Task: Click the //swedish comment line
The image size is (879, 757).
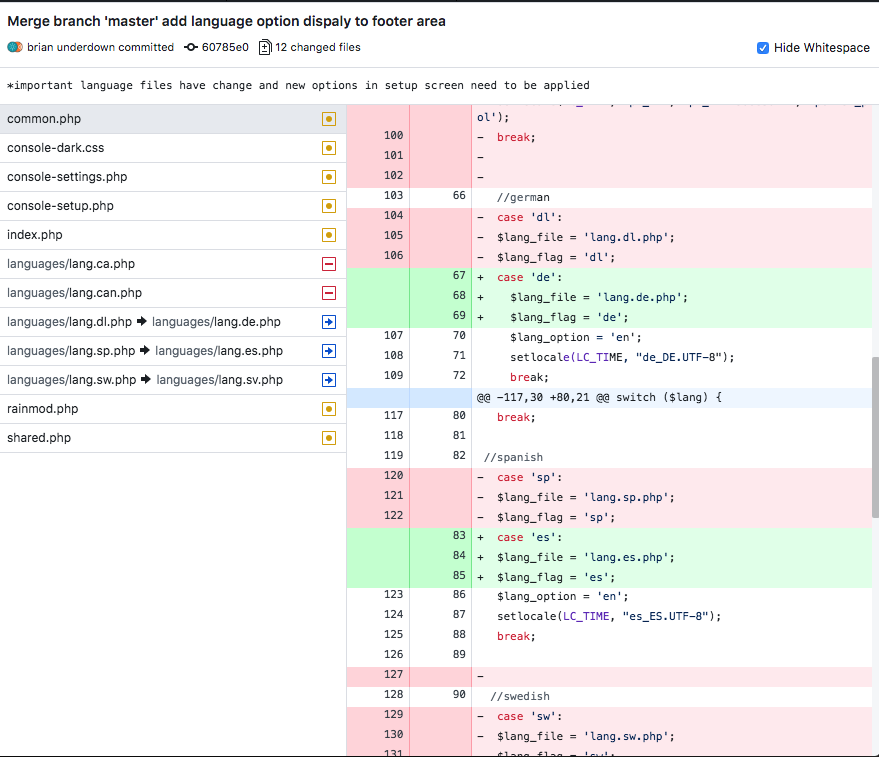Action: (x=609, y=696)
